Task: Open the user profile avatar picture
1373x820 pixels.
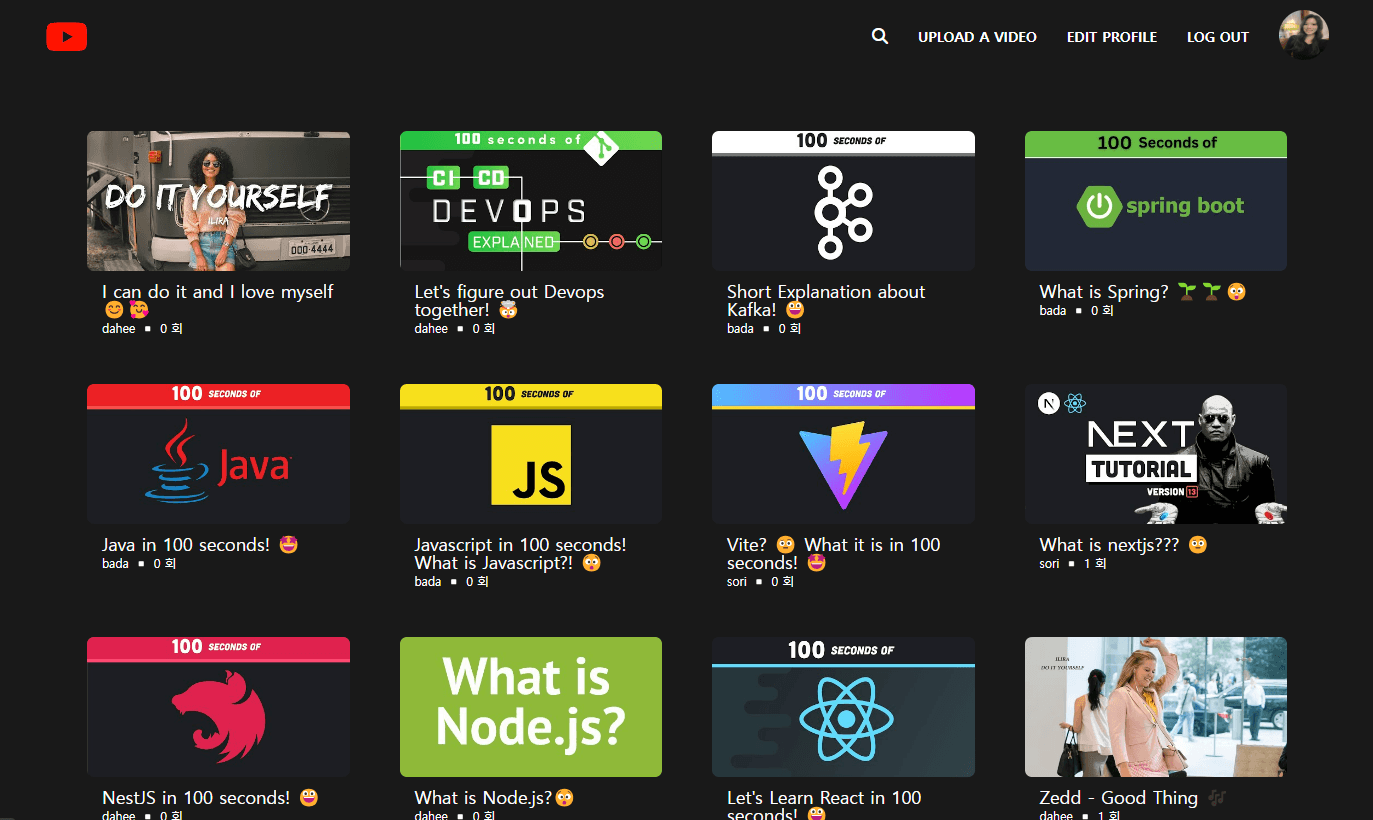Action: pos(1303,35)
